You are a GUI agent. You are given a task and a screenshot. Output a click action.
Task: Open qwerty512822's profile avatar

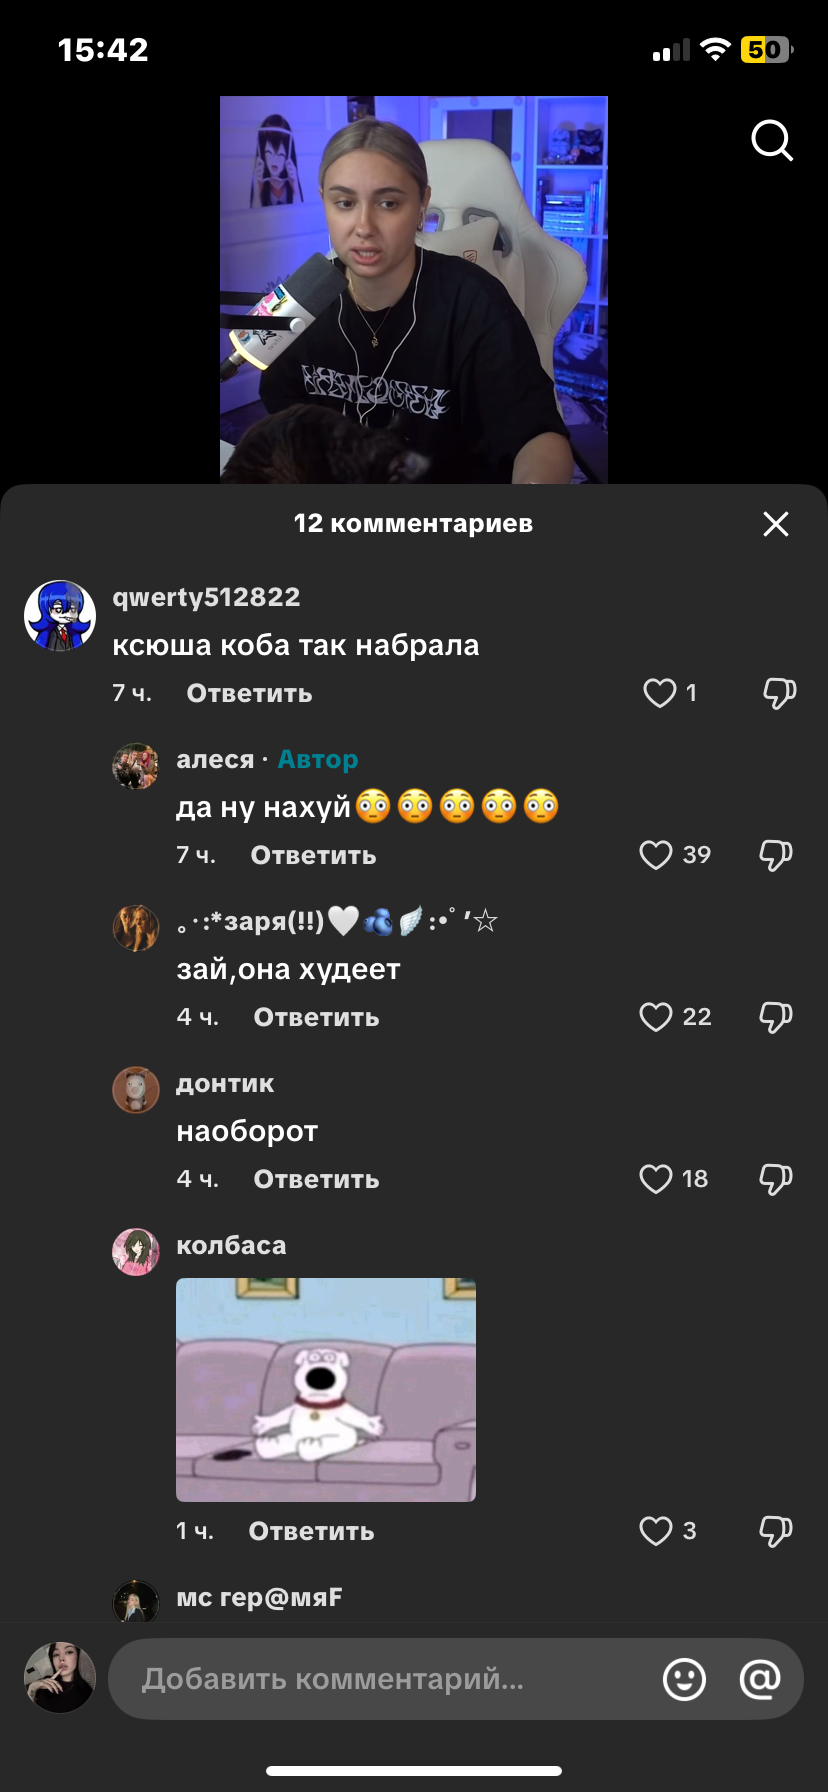[x=60, y=615]
